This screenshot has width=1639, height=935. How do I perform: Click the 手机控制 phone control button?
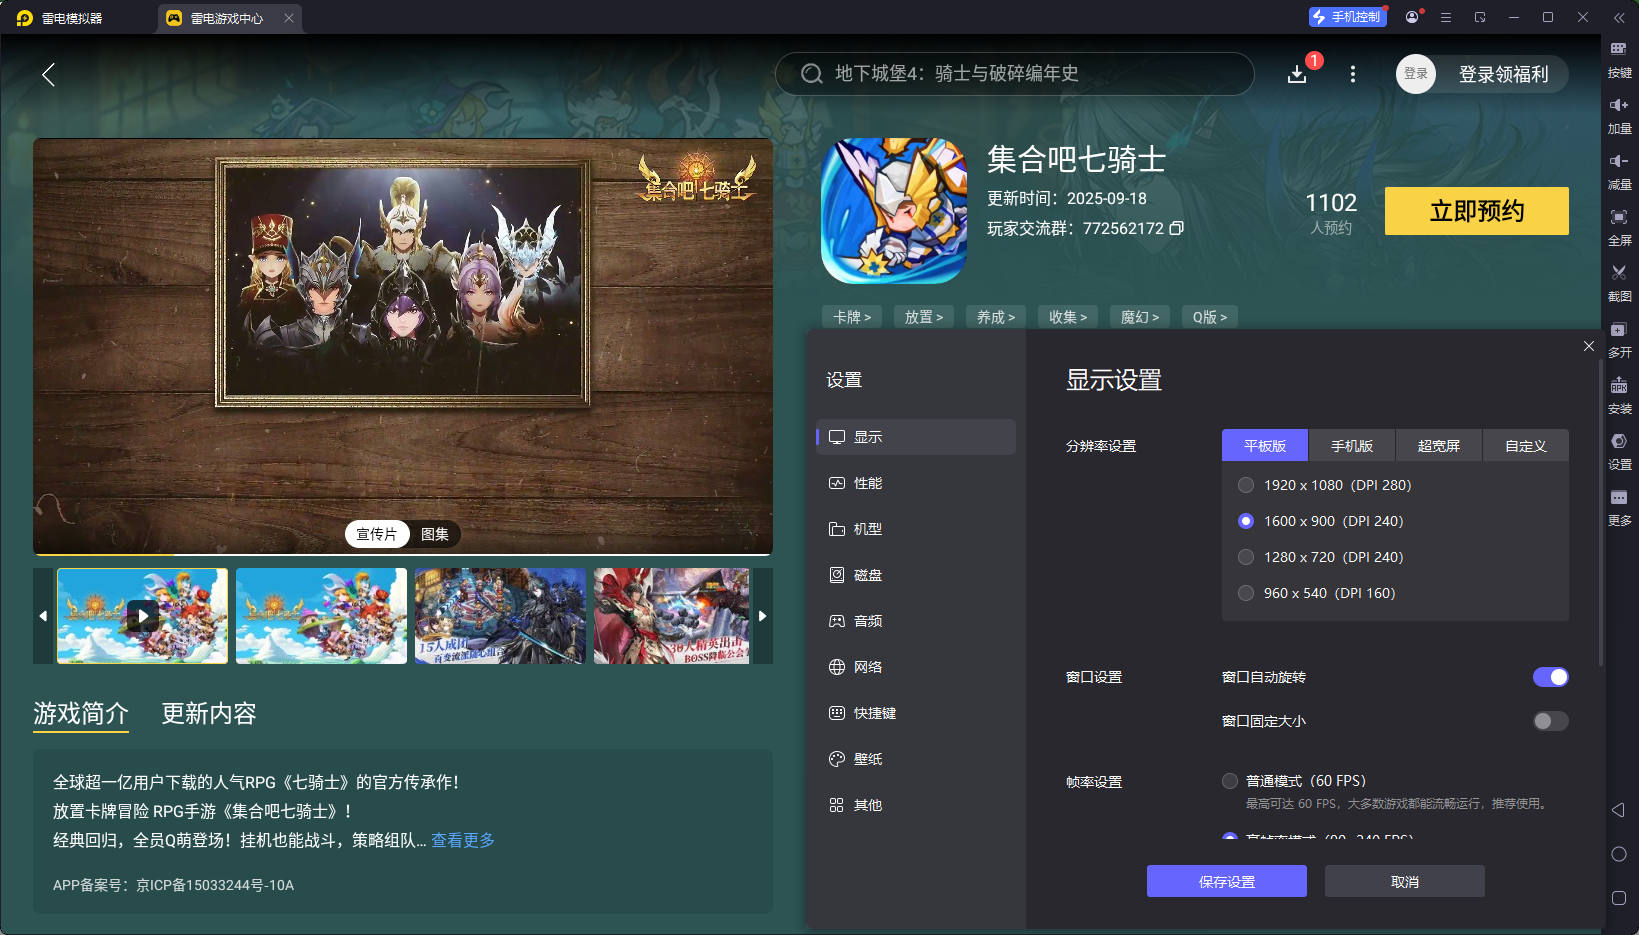click(1347, 17)
